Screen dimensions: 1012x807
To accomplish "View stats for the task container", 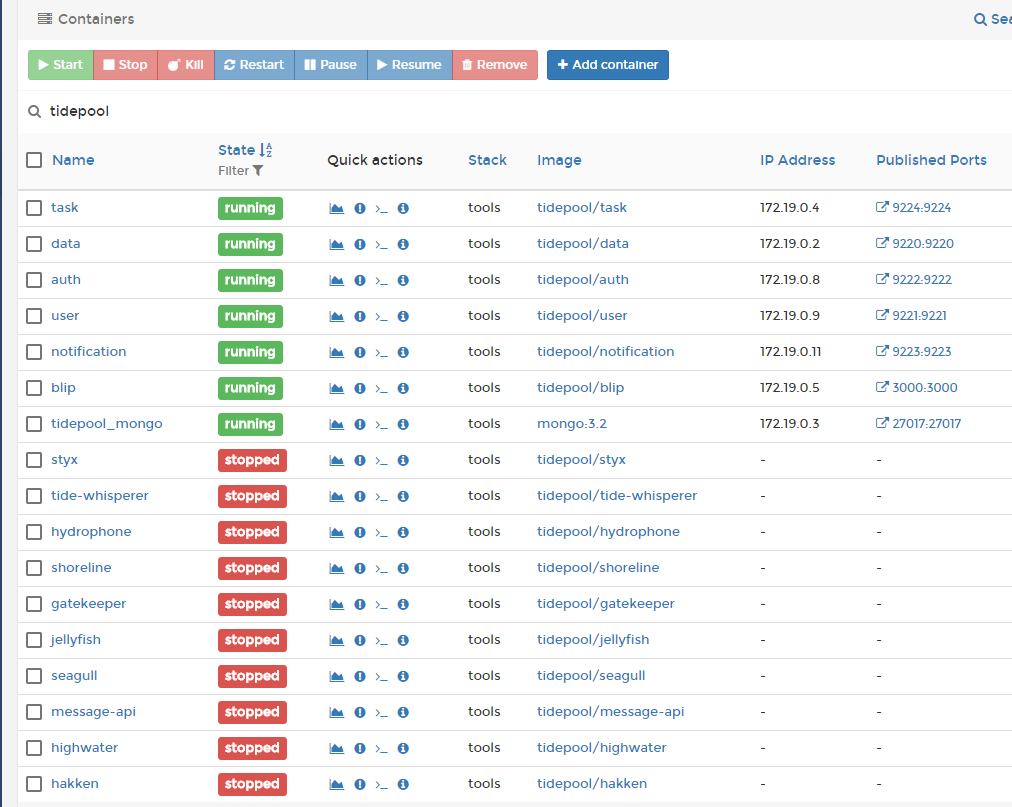I will 337,208.
